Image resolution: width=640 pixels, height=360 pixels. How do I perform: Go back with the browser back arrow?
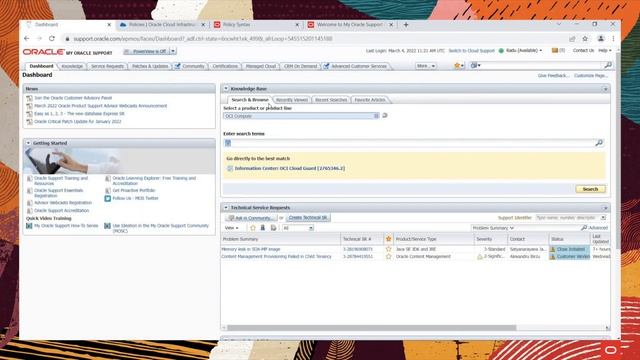point(27,38)
